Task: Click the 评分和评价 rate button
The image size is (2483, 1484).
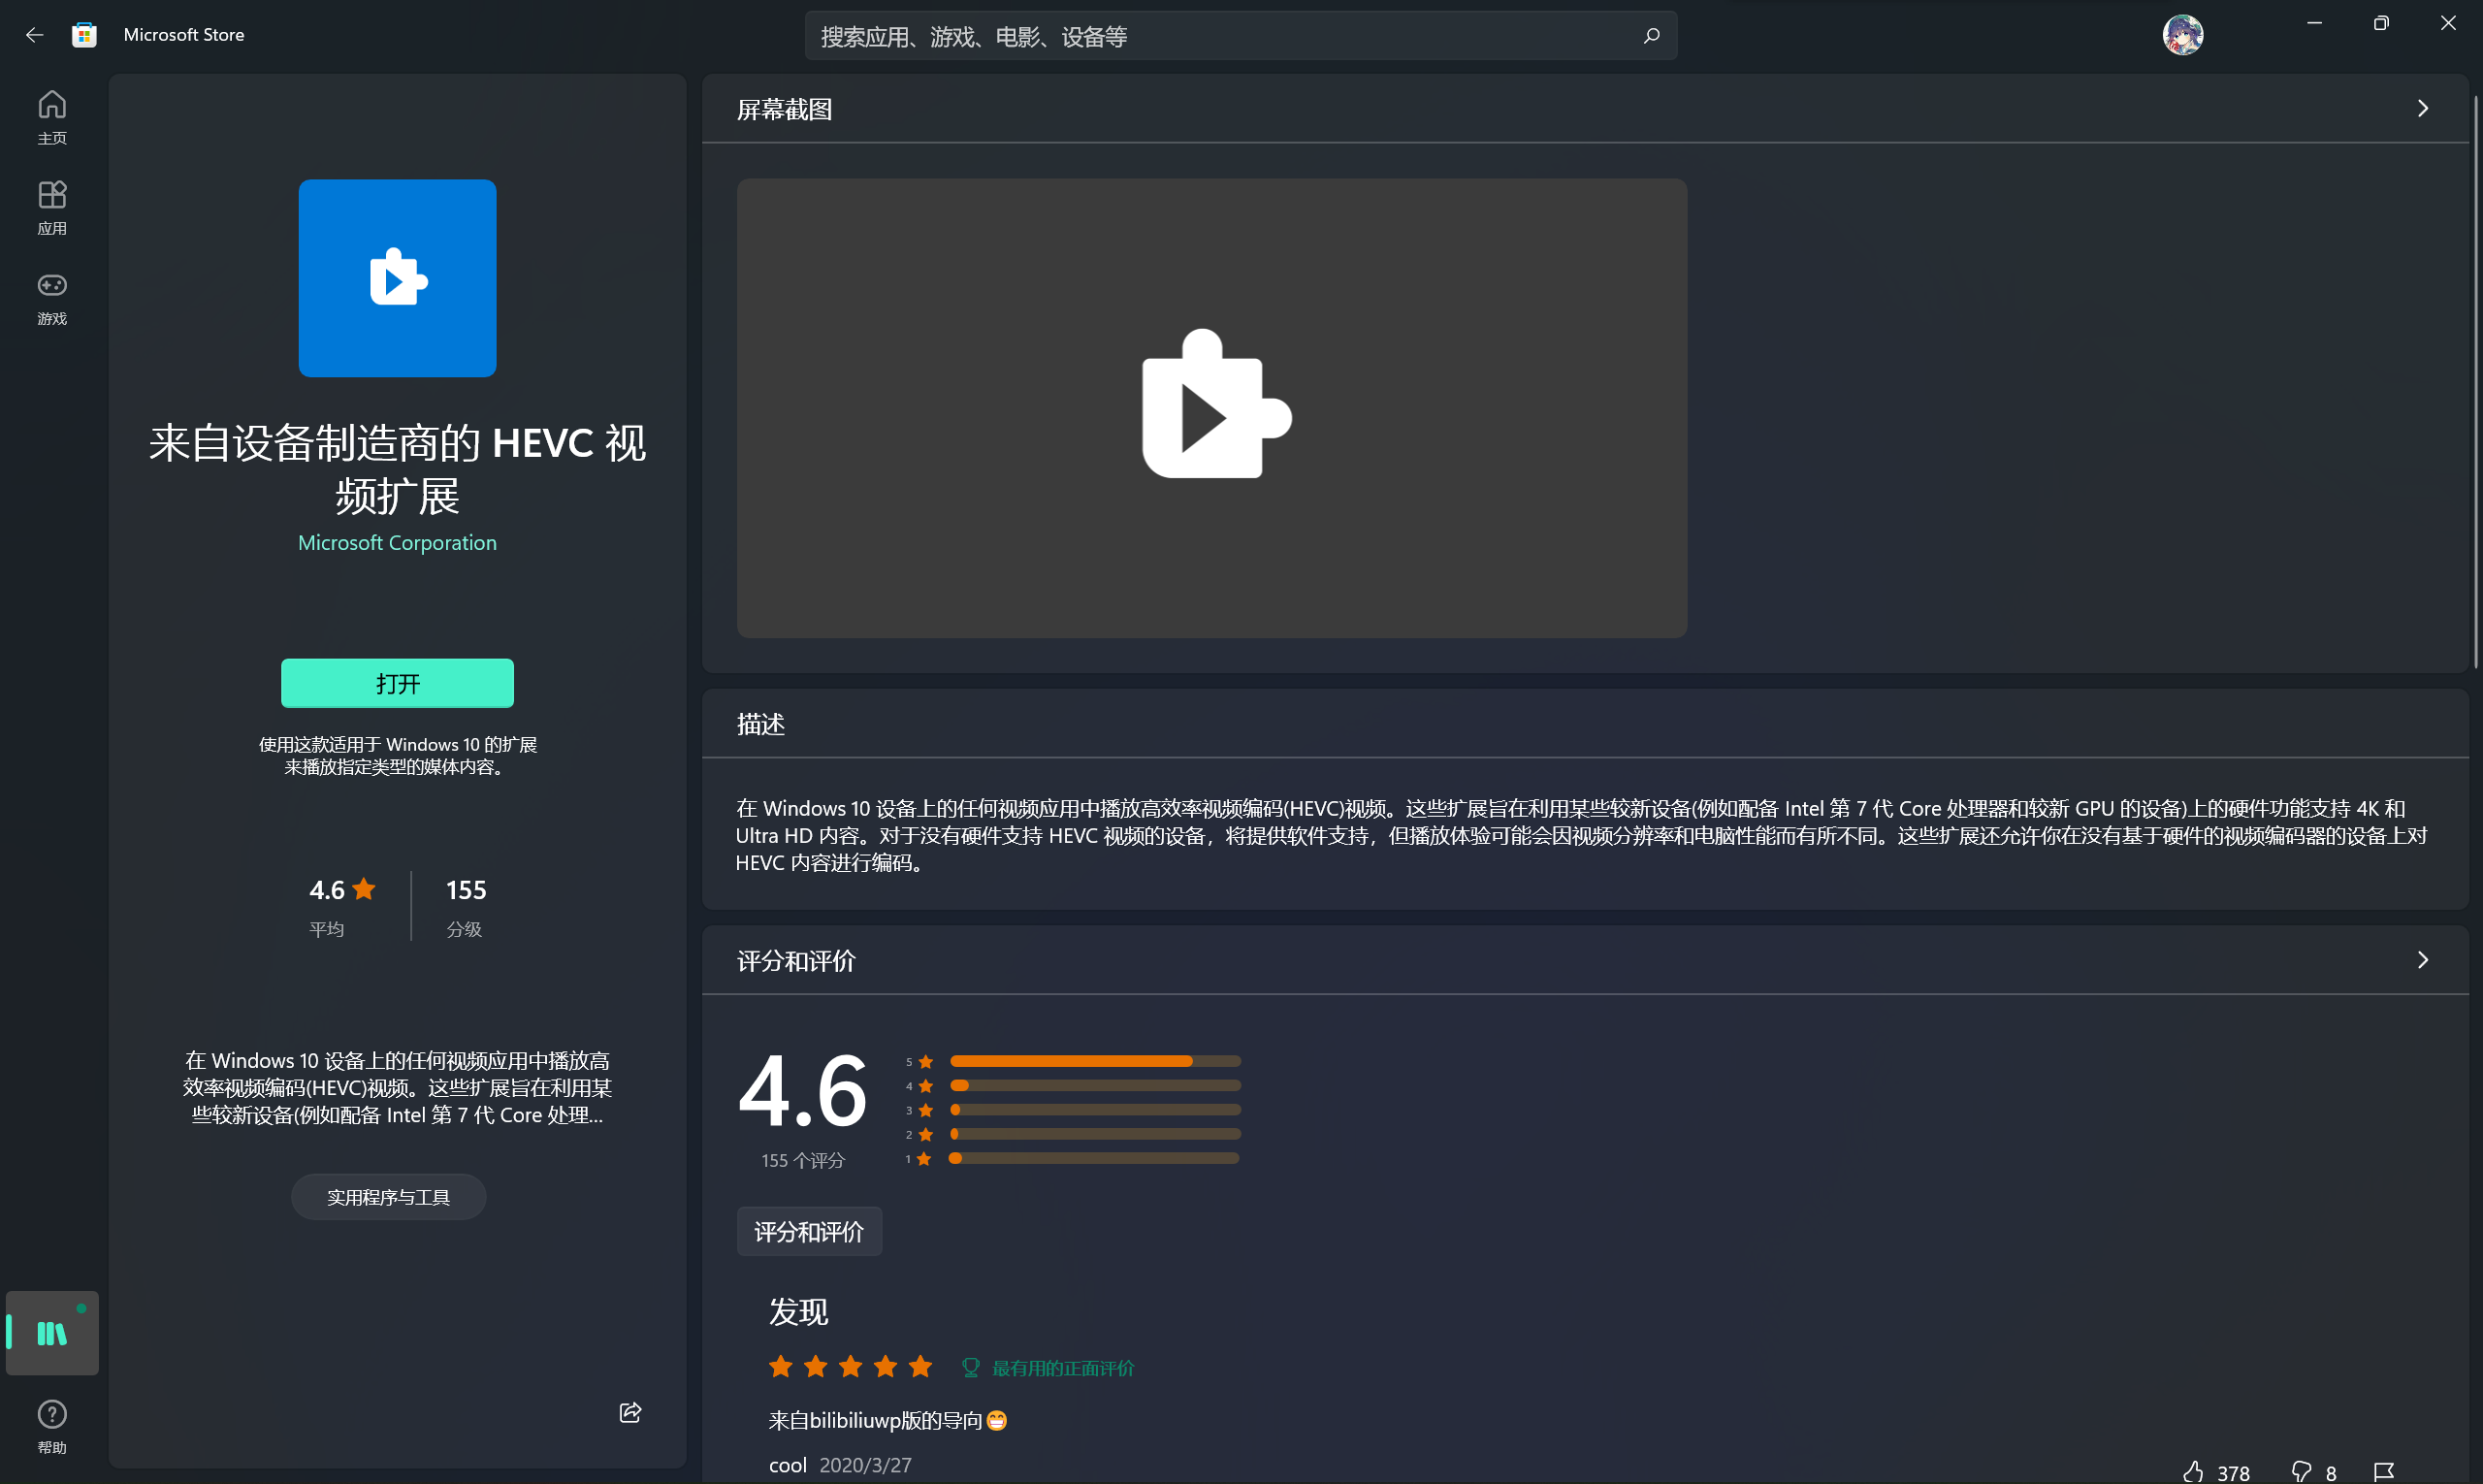Action: (809, 1232)
